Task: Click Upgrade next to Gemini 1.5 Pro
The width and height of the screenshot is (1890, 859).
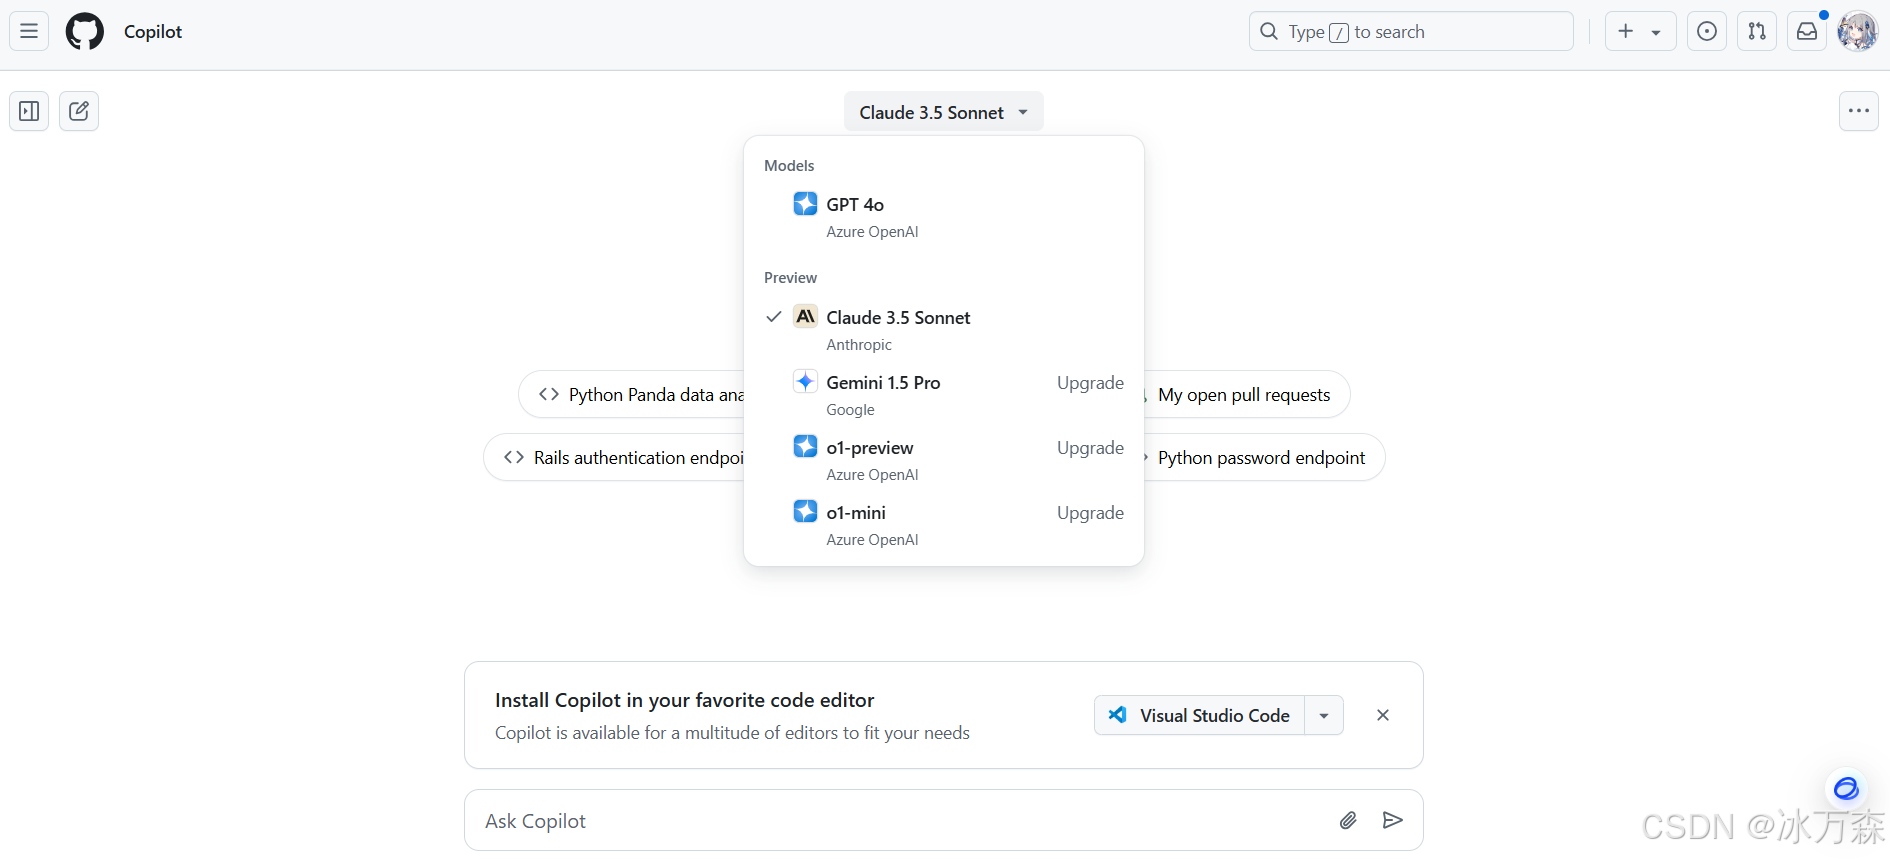Action: (1090, 383)
